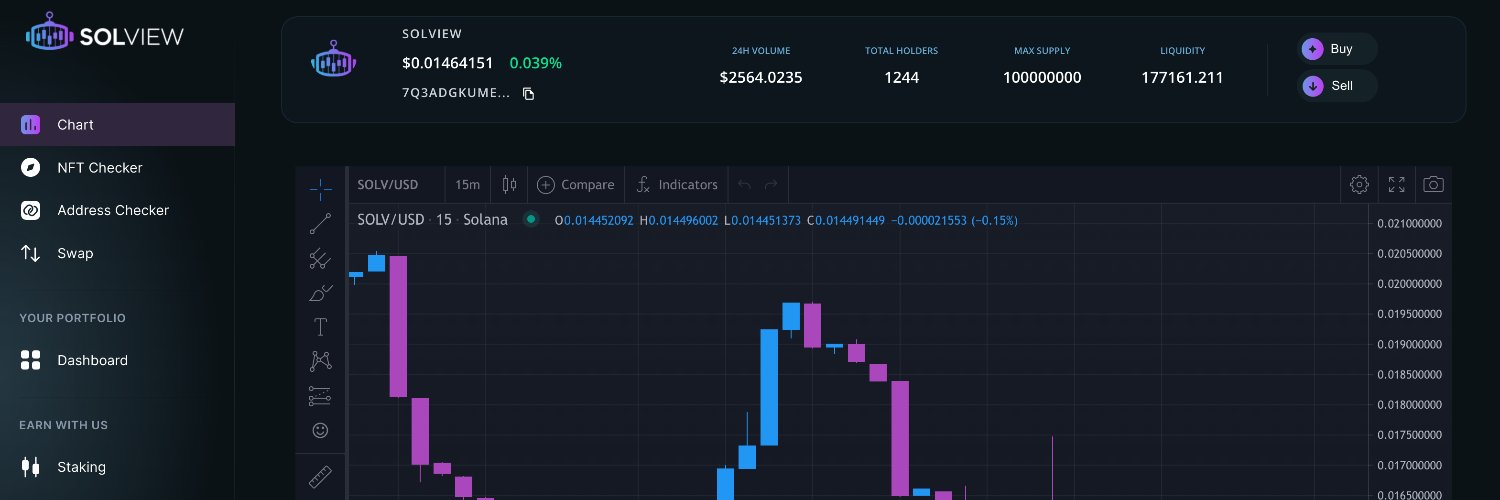The image size is (1500, 500).
Task: Select the Text annotation tool
Action: point(320,327)
